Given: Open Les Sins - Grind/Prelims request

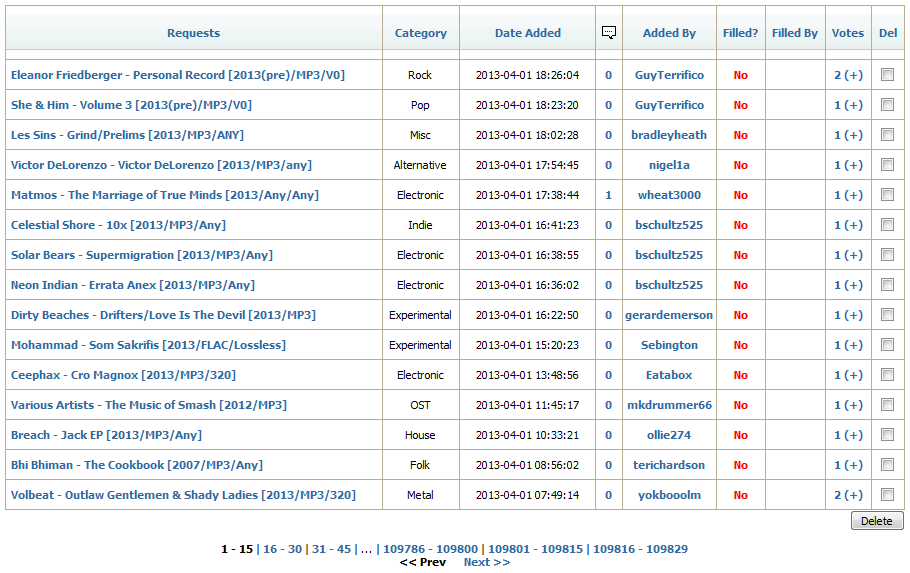Looking at the screenshot, I should tap(127, 135).
